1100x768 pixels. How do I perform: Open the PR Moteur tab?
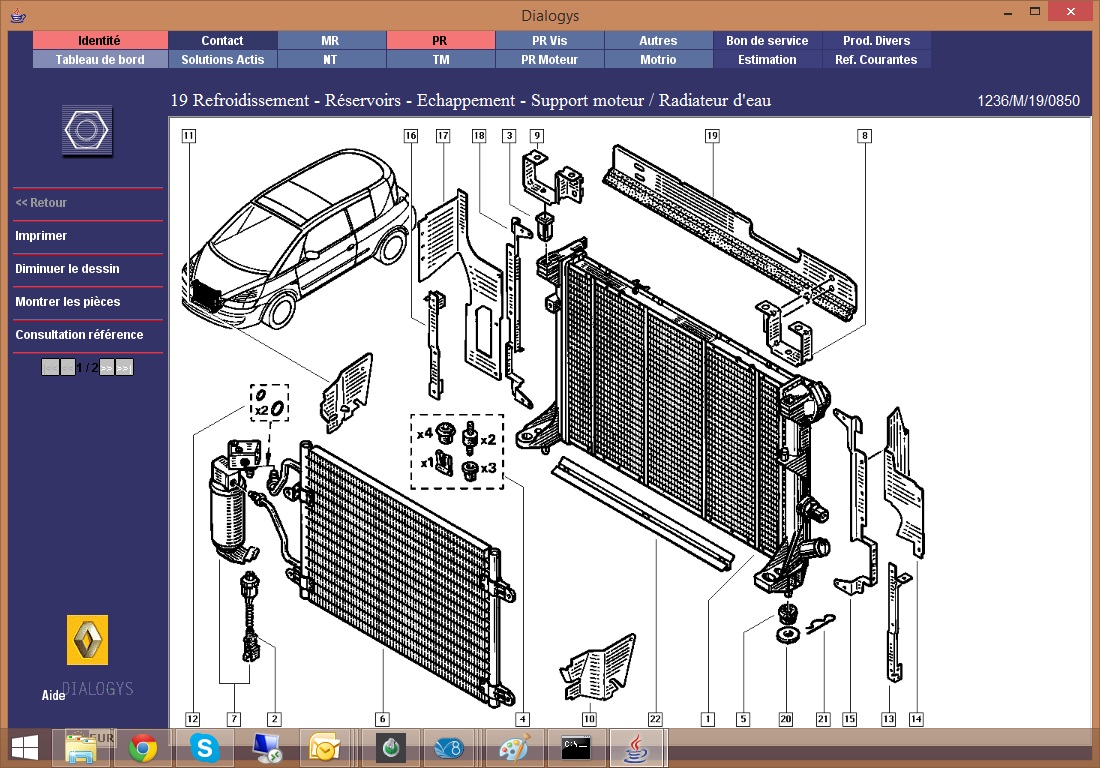[x=550, y=60]
